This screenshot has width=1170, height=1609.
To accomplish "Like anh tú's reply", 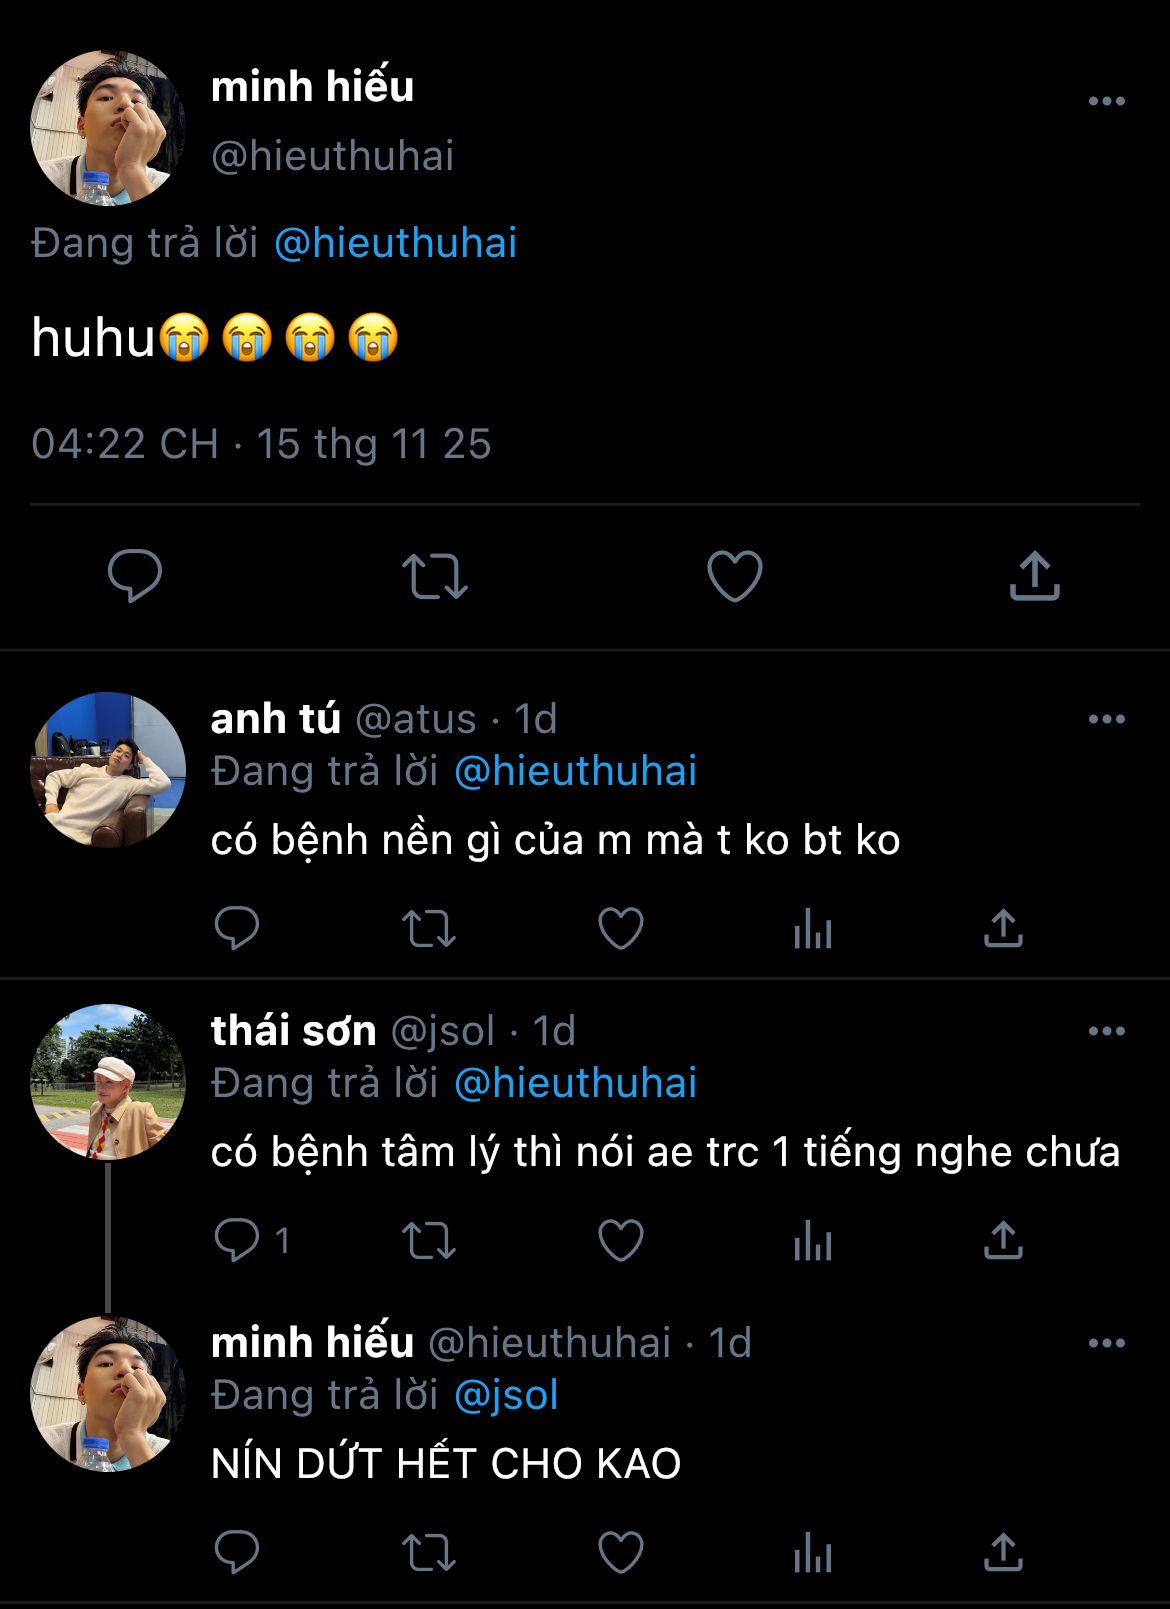I will click(620, 928).
